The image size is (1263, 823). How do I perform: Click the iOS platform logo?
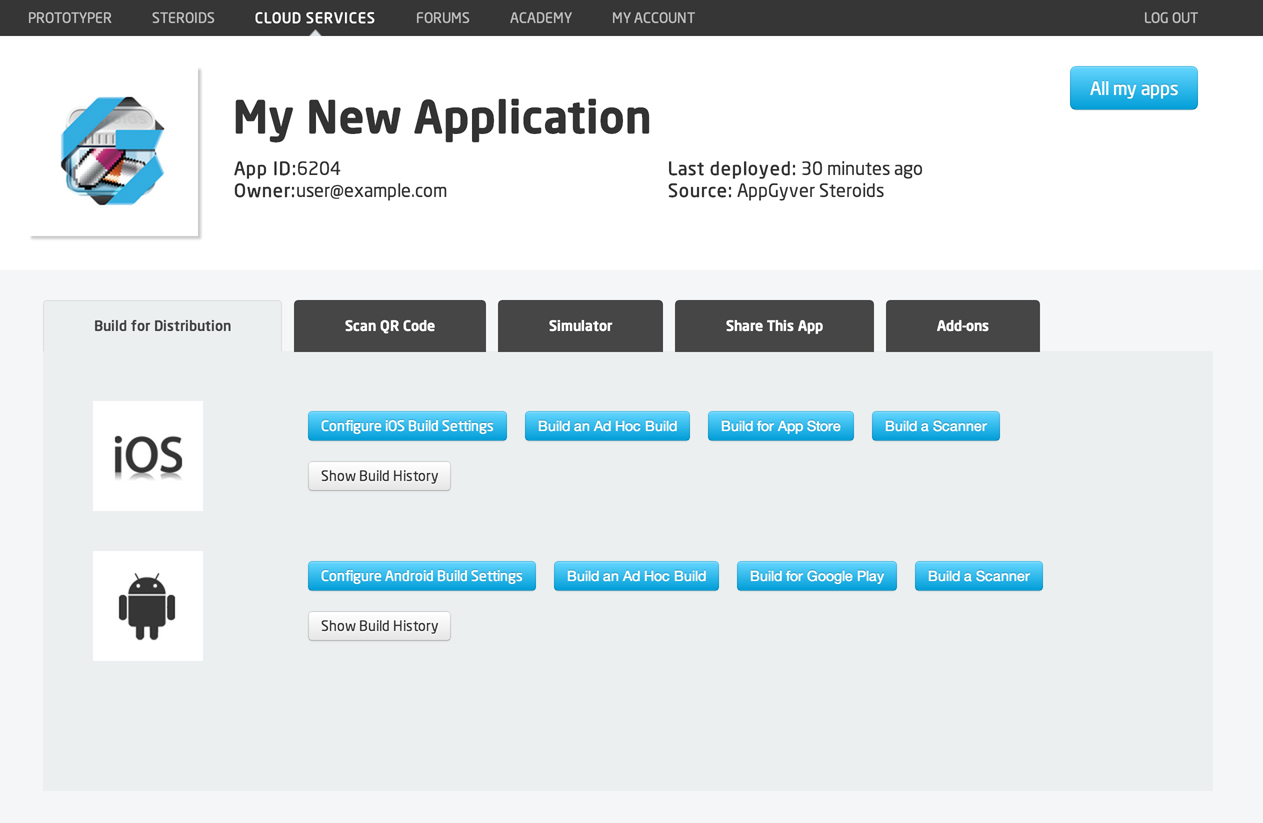tap(148, 456)
